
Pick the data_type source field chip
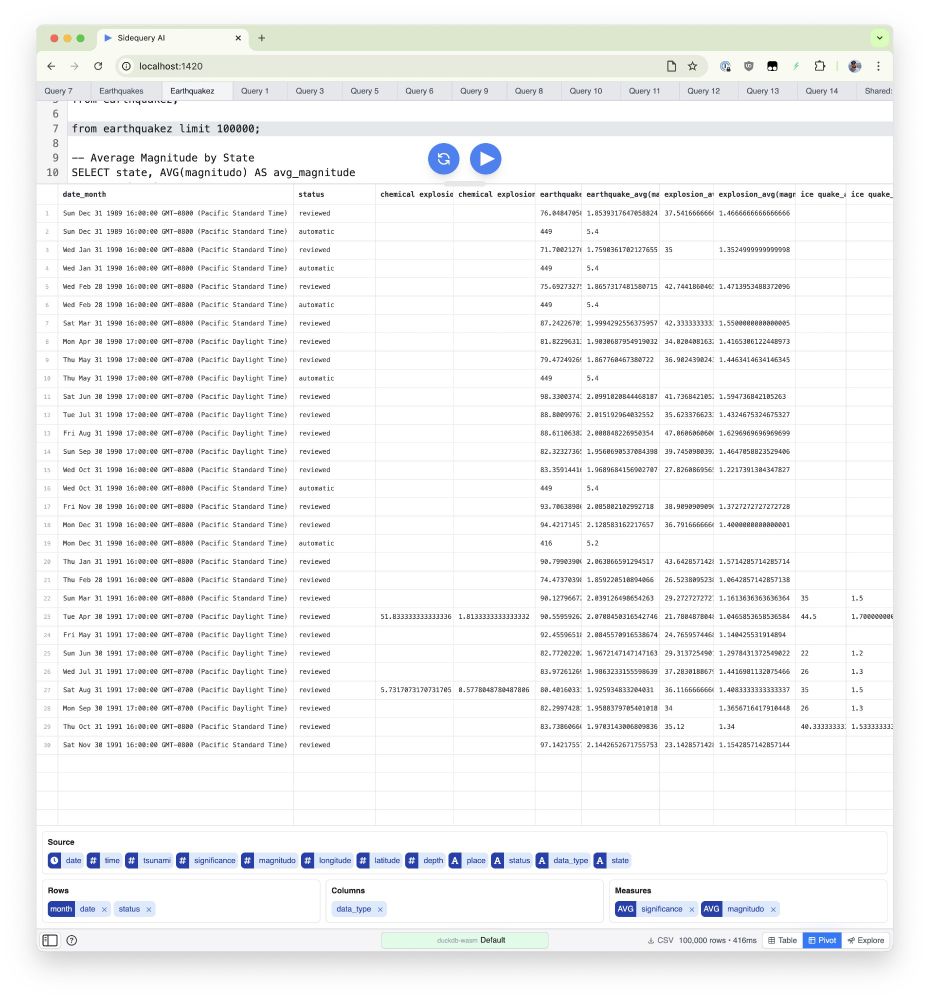[x=563, y=860]
